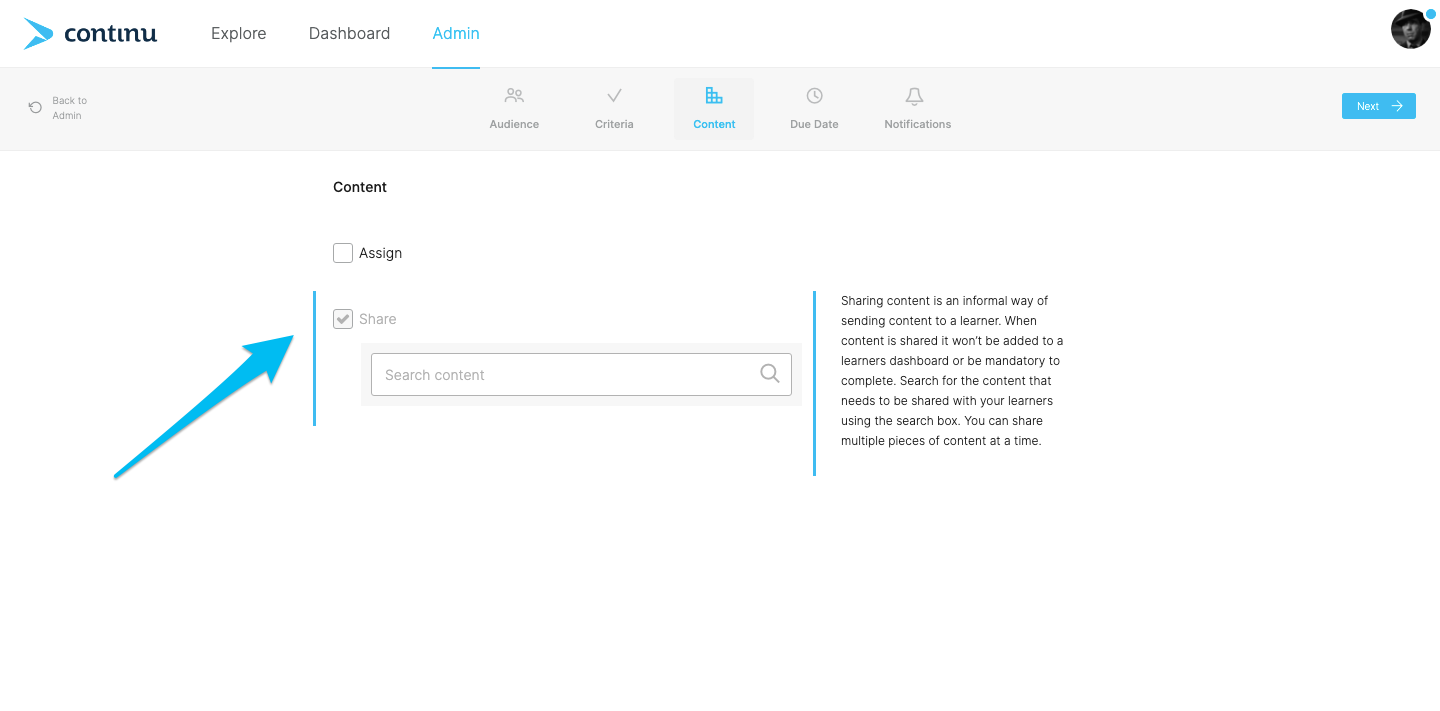The height and width of the screenshot is (711, 1440).
Task: Click the magnifier search icon
Action: pyautogui.click(x=769, y=373)
